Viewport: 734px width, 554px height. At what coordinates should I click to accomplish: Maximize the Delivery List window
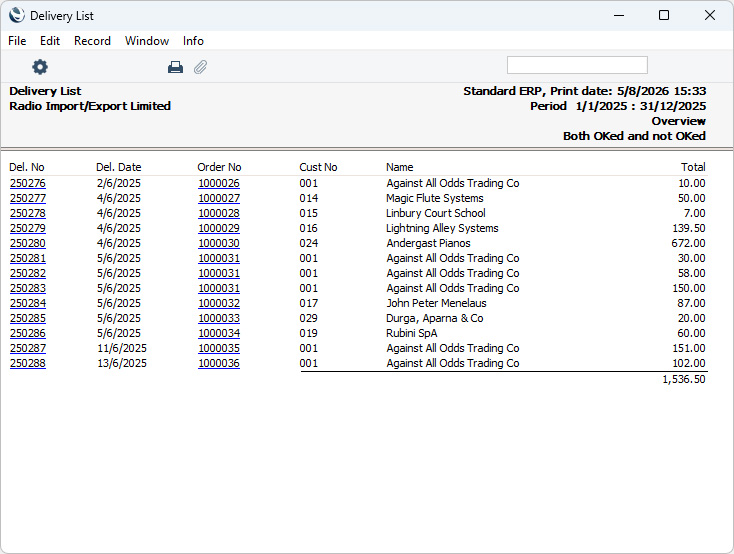click(x=664, y=15)
